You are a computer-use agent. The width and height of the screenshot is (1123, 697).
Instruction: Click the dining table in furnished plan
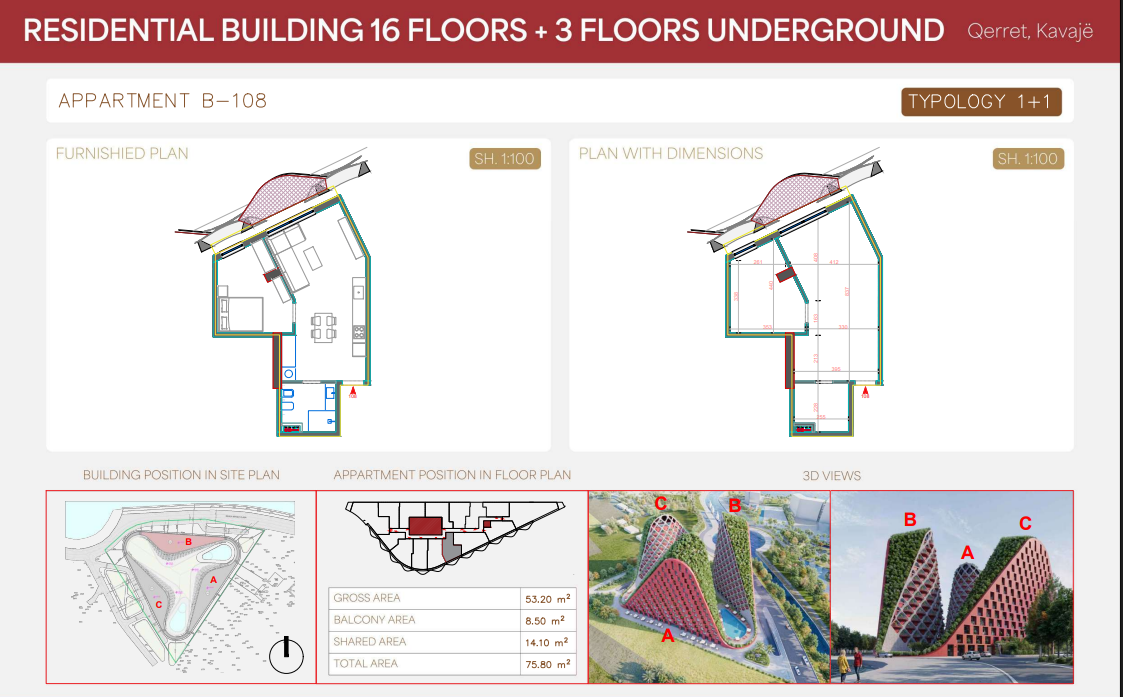click(x=323, y=327)
